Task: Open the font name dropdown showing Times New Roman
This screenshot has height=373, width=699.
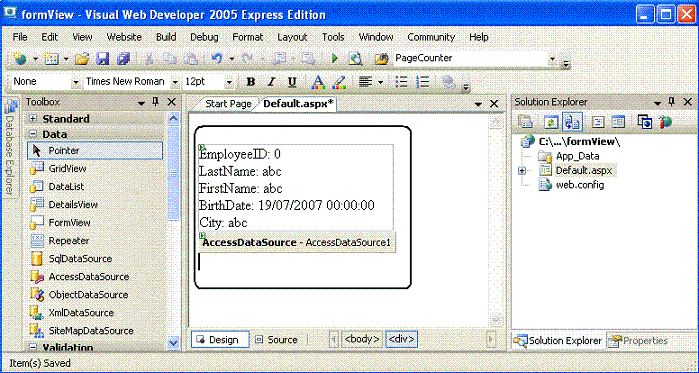Action: (x=131, y=82)
